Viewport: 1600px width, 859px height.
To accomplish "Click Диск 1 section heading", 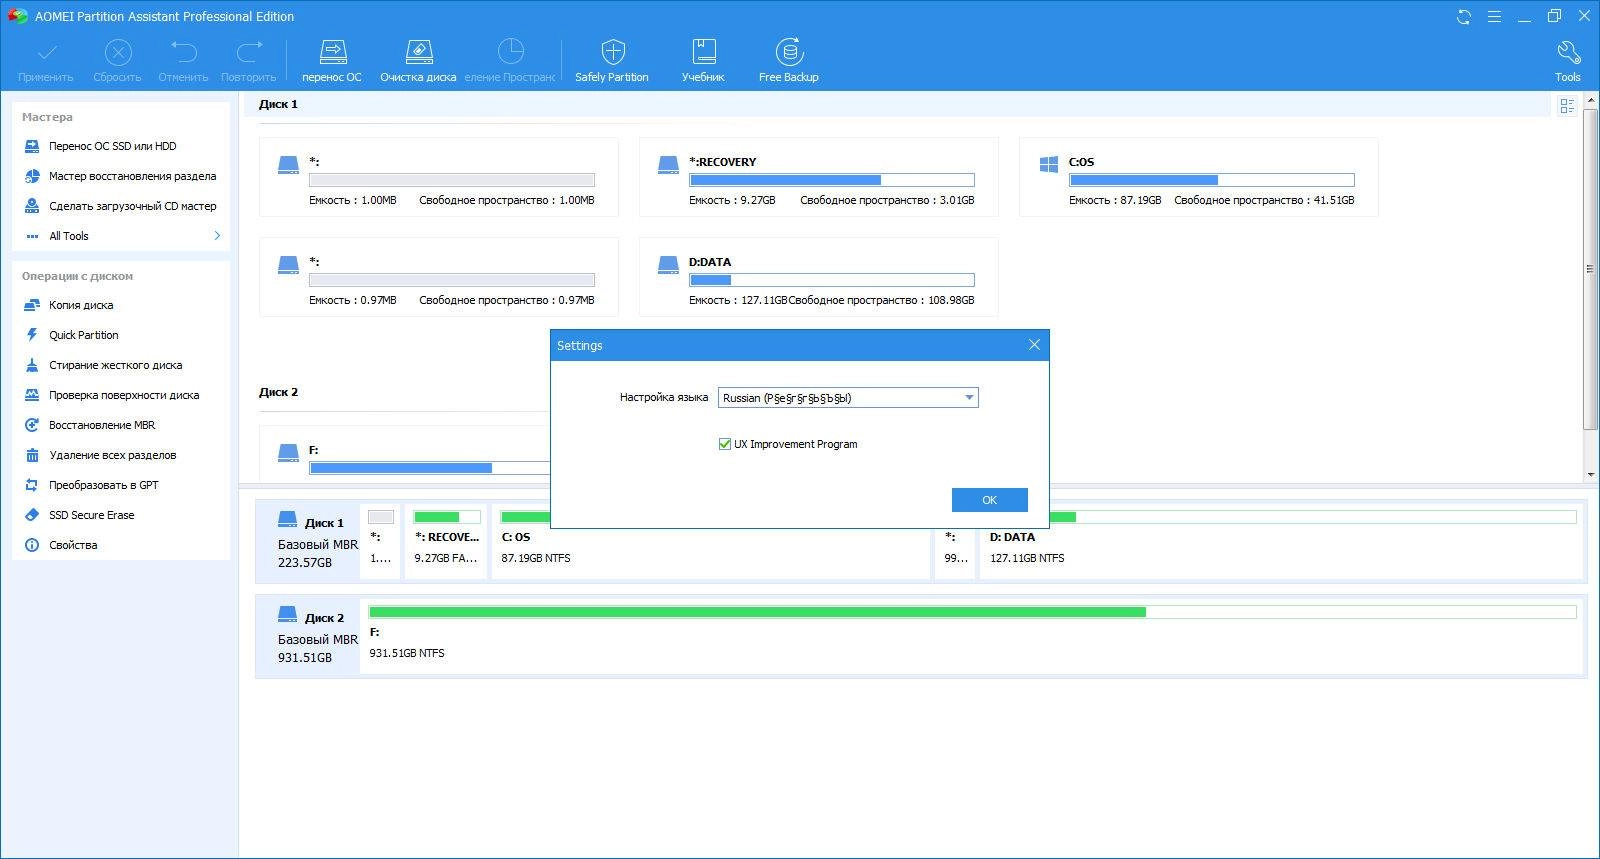I will tap(278, 104).
